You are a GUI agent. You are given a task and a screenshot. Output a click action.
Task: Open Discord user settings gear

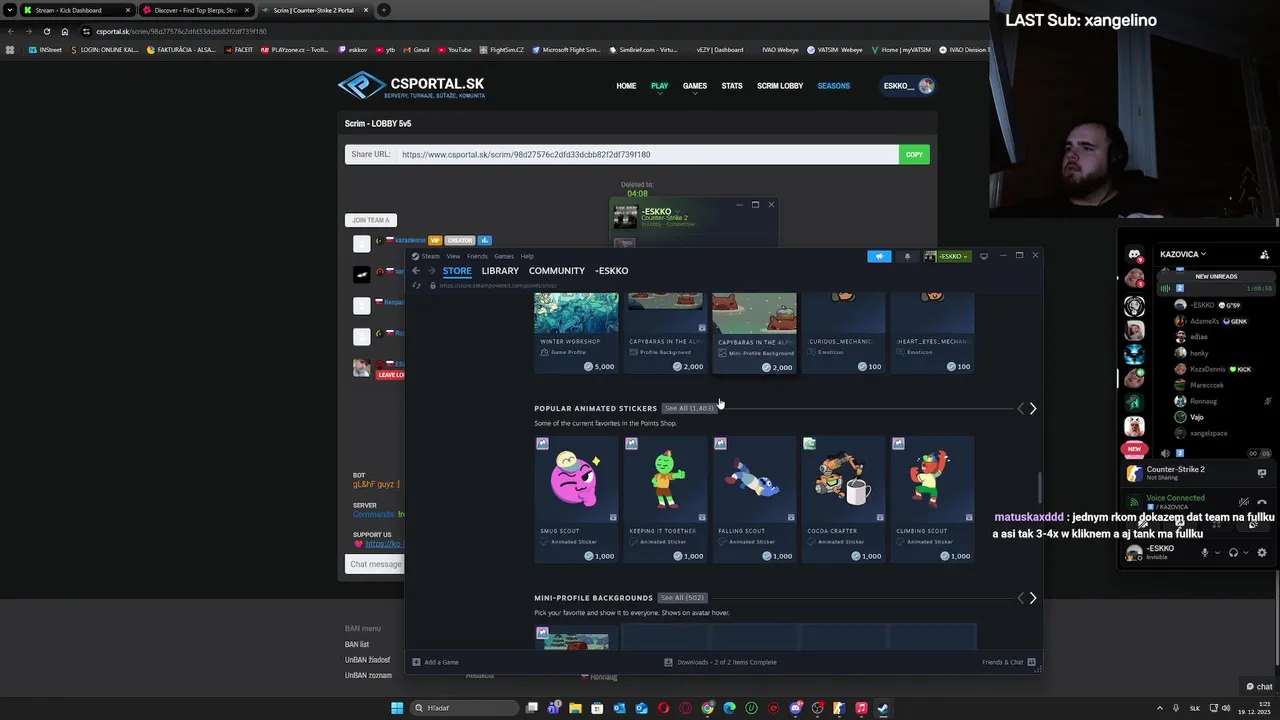coord(1262,552)
